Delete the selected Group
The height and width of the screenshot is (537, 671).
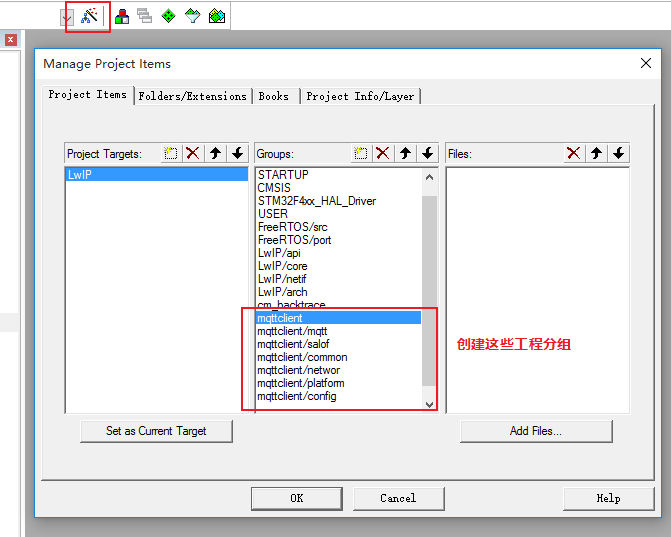click(x=383, y=153)
